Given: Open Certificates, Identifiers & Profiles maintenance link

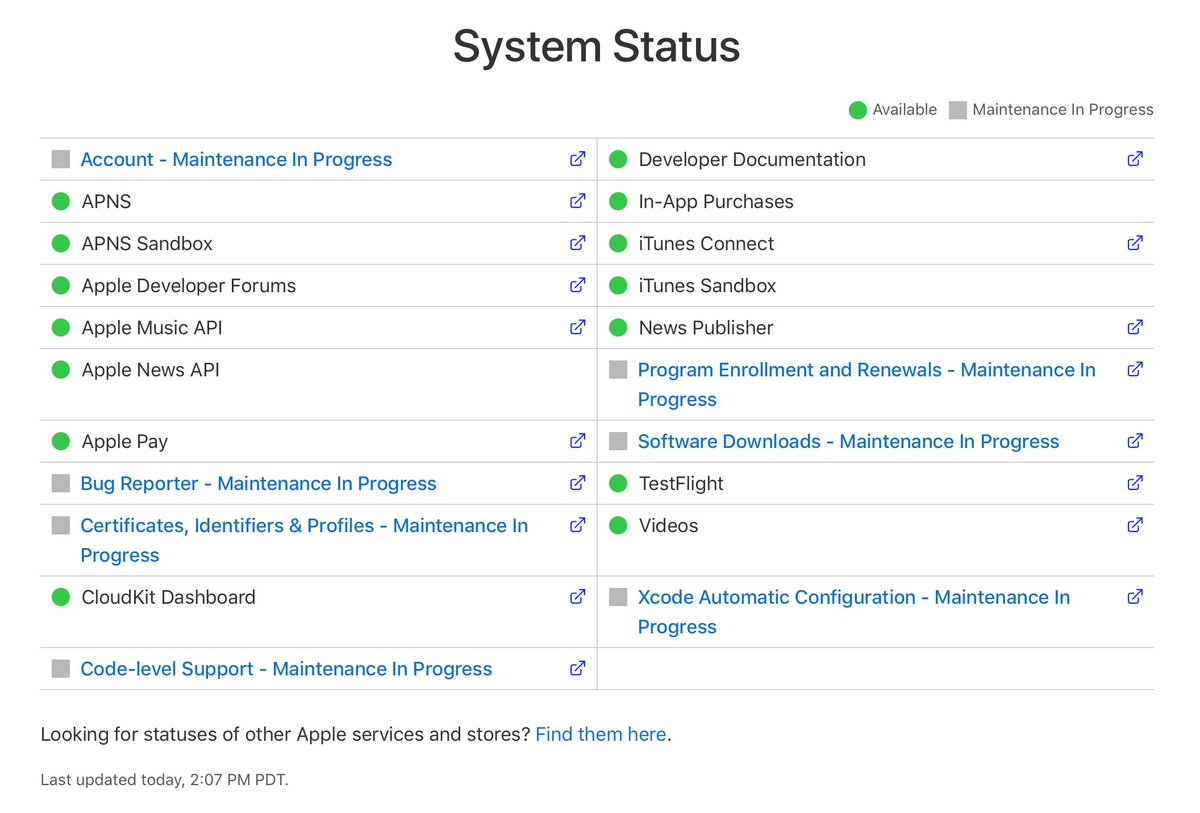Looking at the screenshot, I should [x=304, y=540].
